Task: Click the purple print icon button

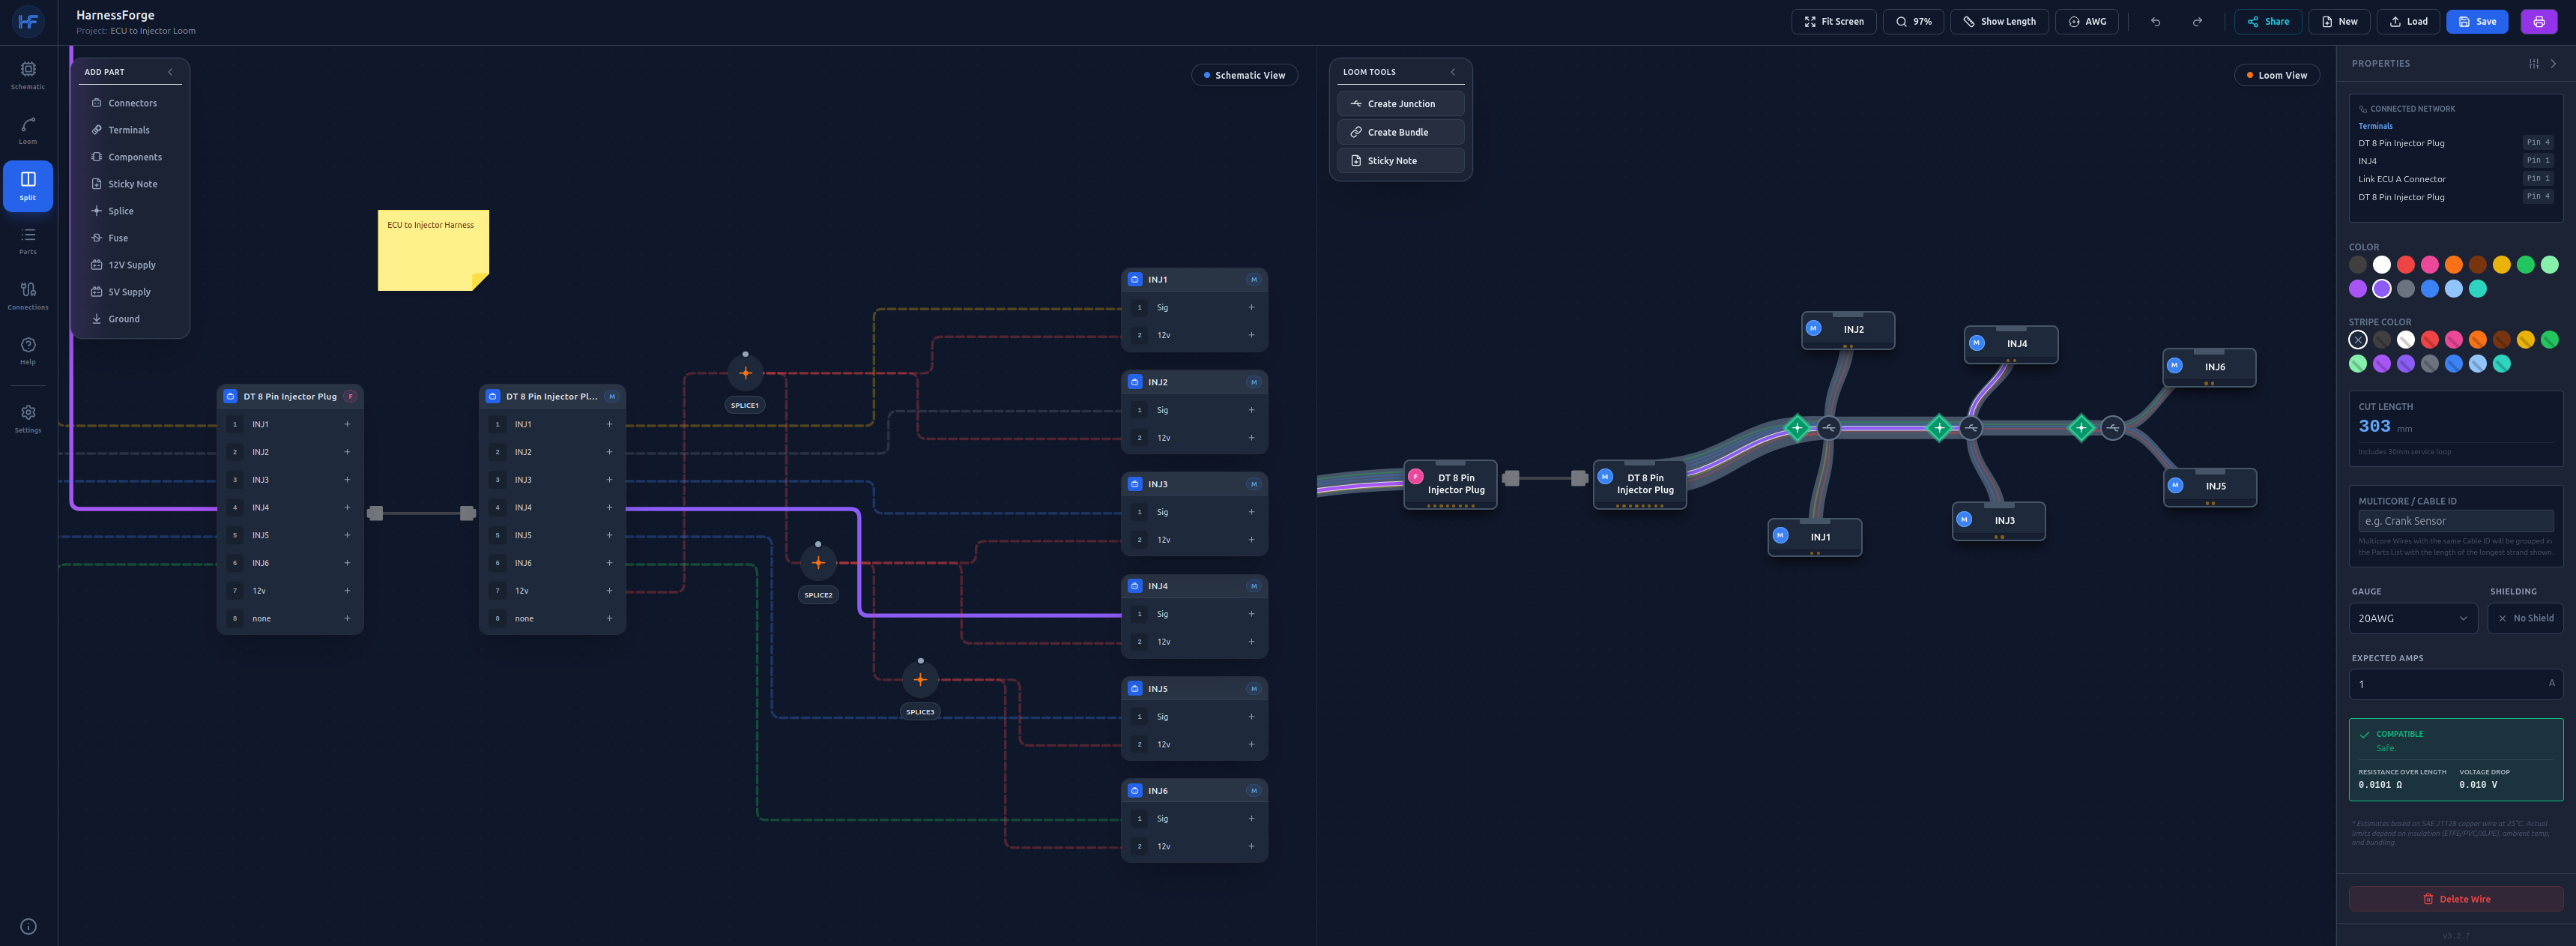Action: pos(2538,21)
